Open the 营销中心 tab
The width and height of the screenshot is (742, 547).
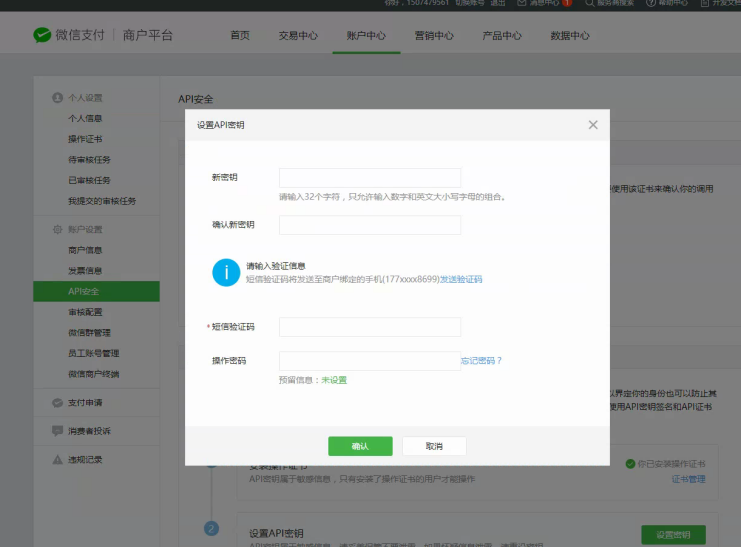[x=434, y=35]
